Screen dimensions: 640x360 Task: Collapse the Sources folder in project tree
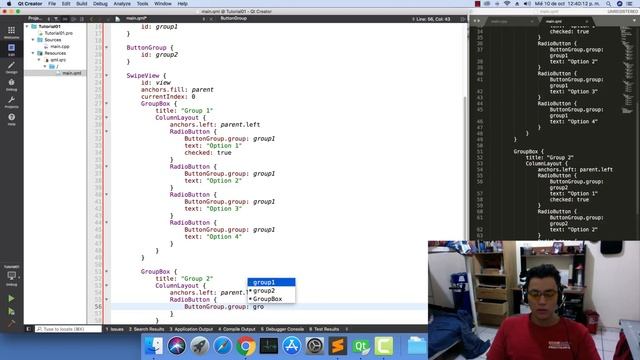[x=33, y=40]
